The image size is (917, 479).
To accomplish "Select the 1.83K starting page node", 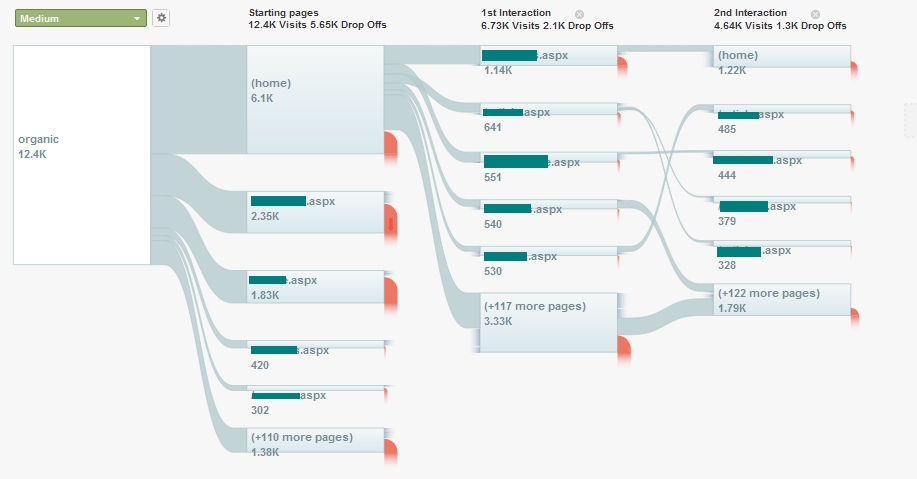I will [316, 287].
